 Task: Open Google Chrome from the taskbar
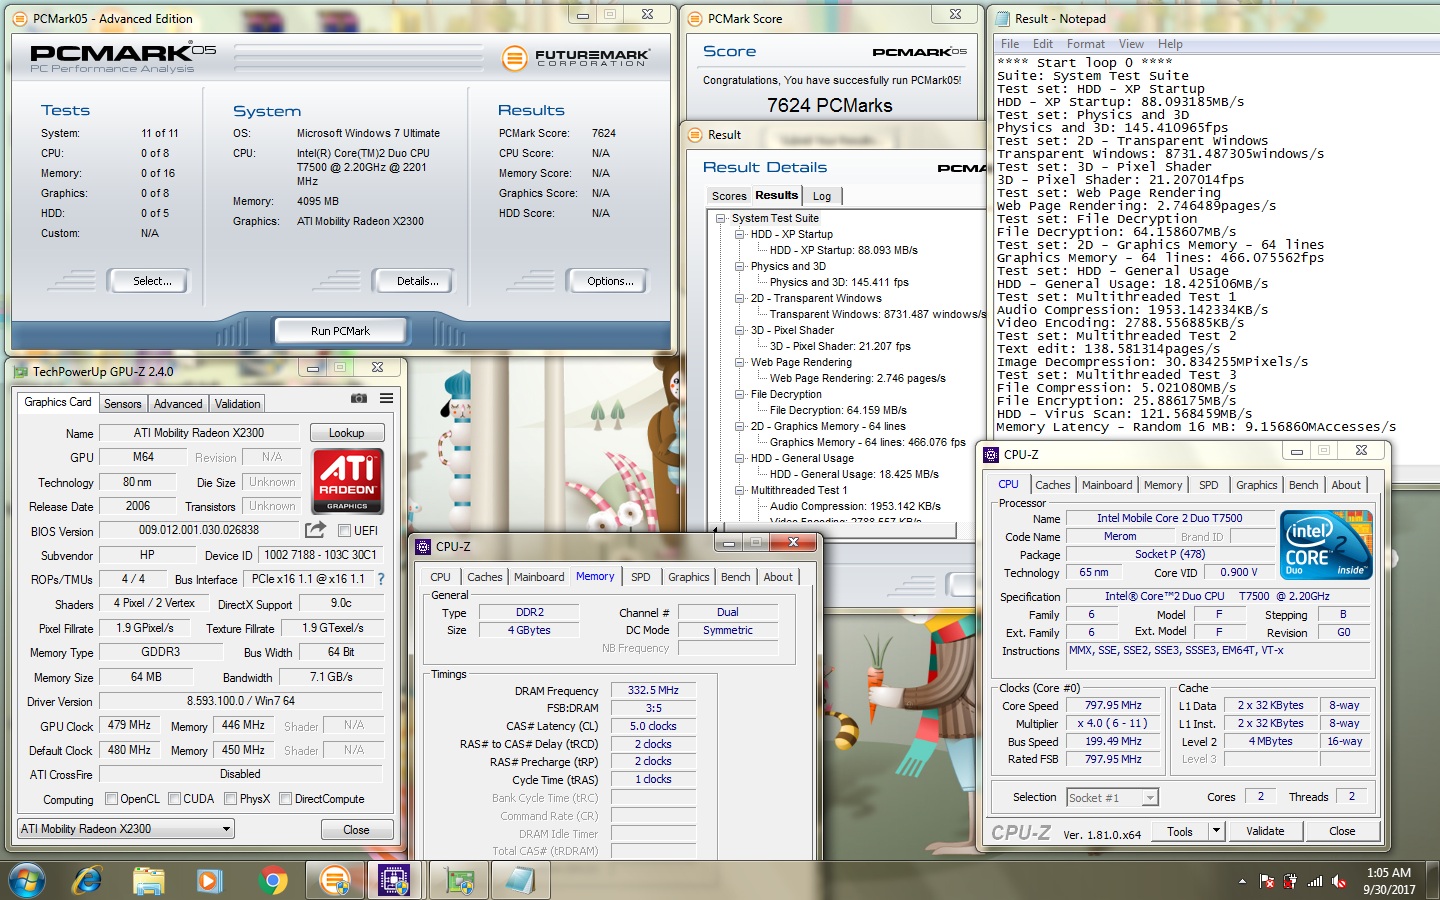pos(272,880)
